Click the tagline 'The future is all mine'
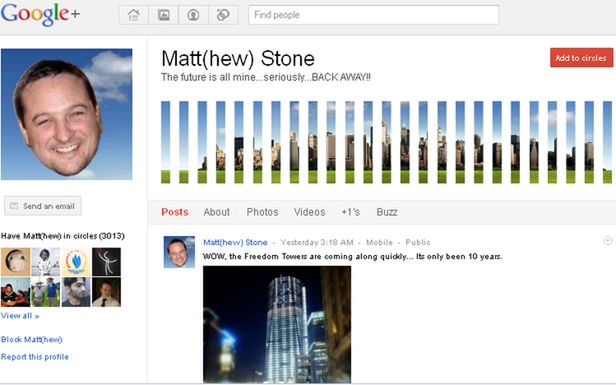Viewport: 616px width, 385px height. tap(266, 77)
